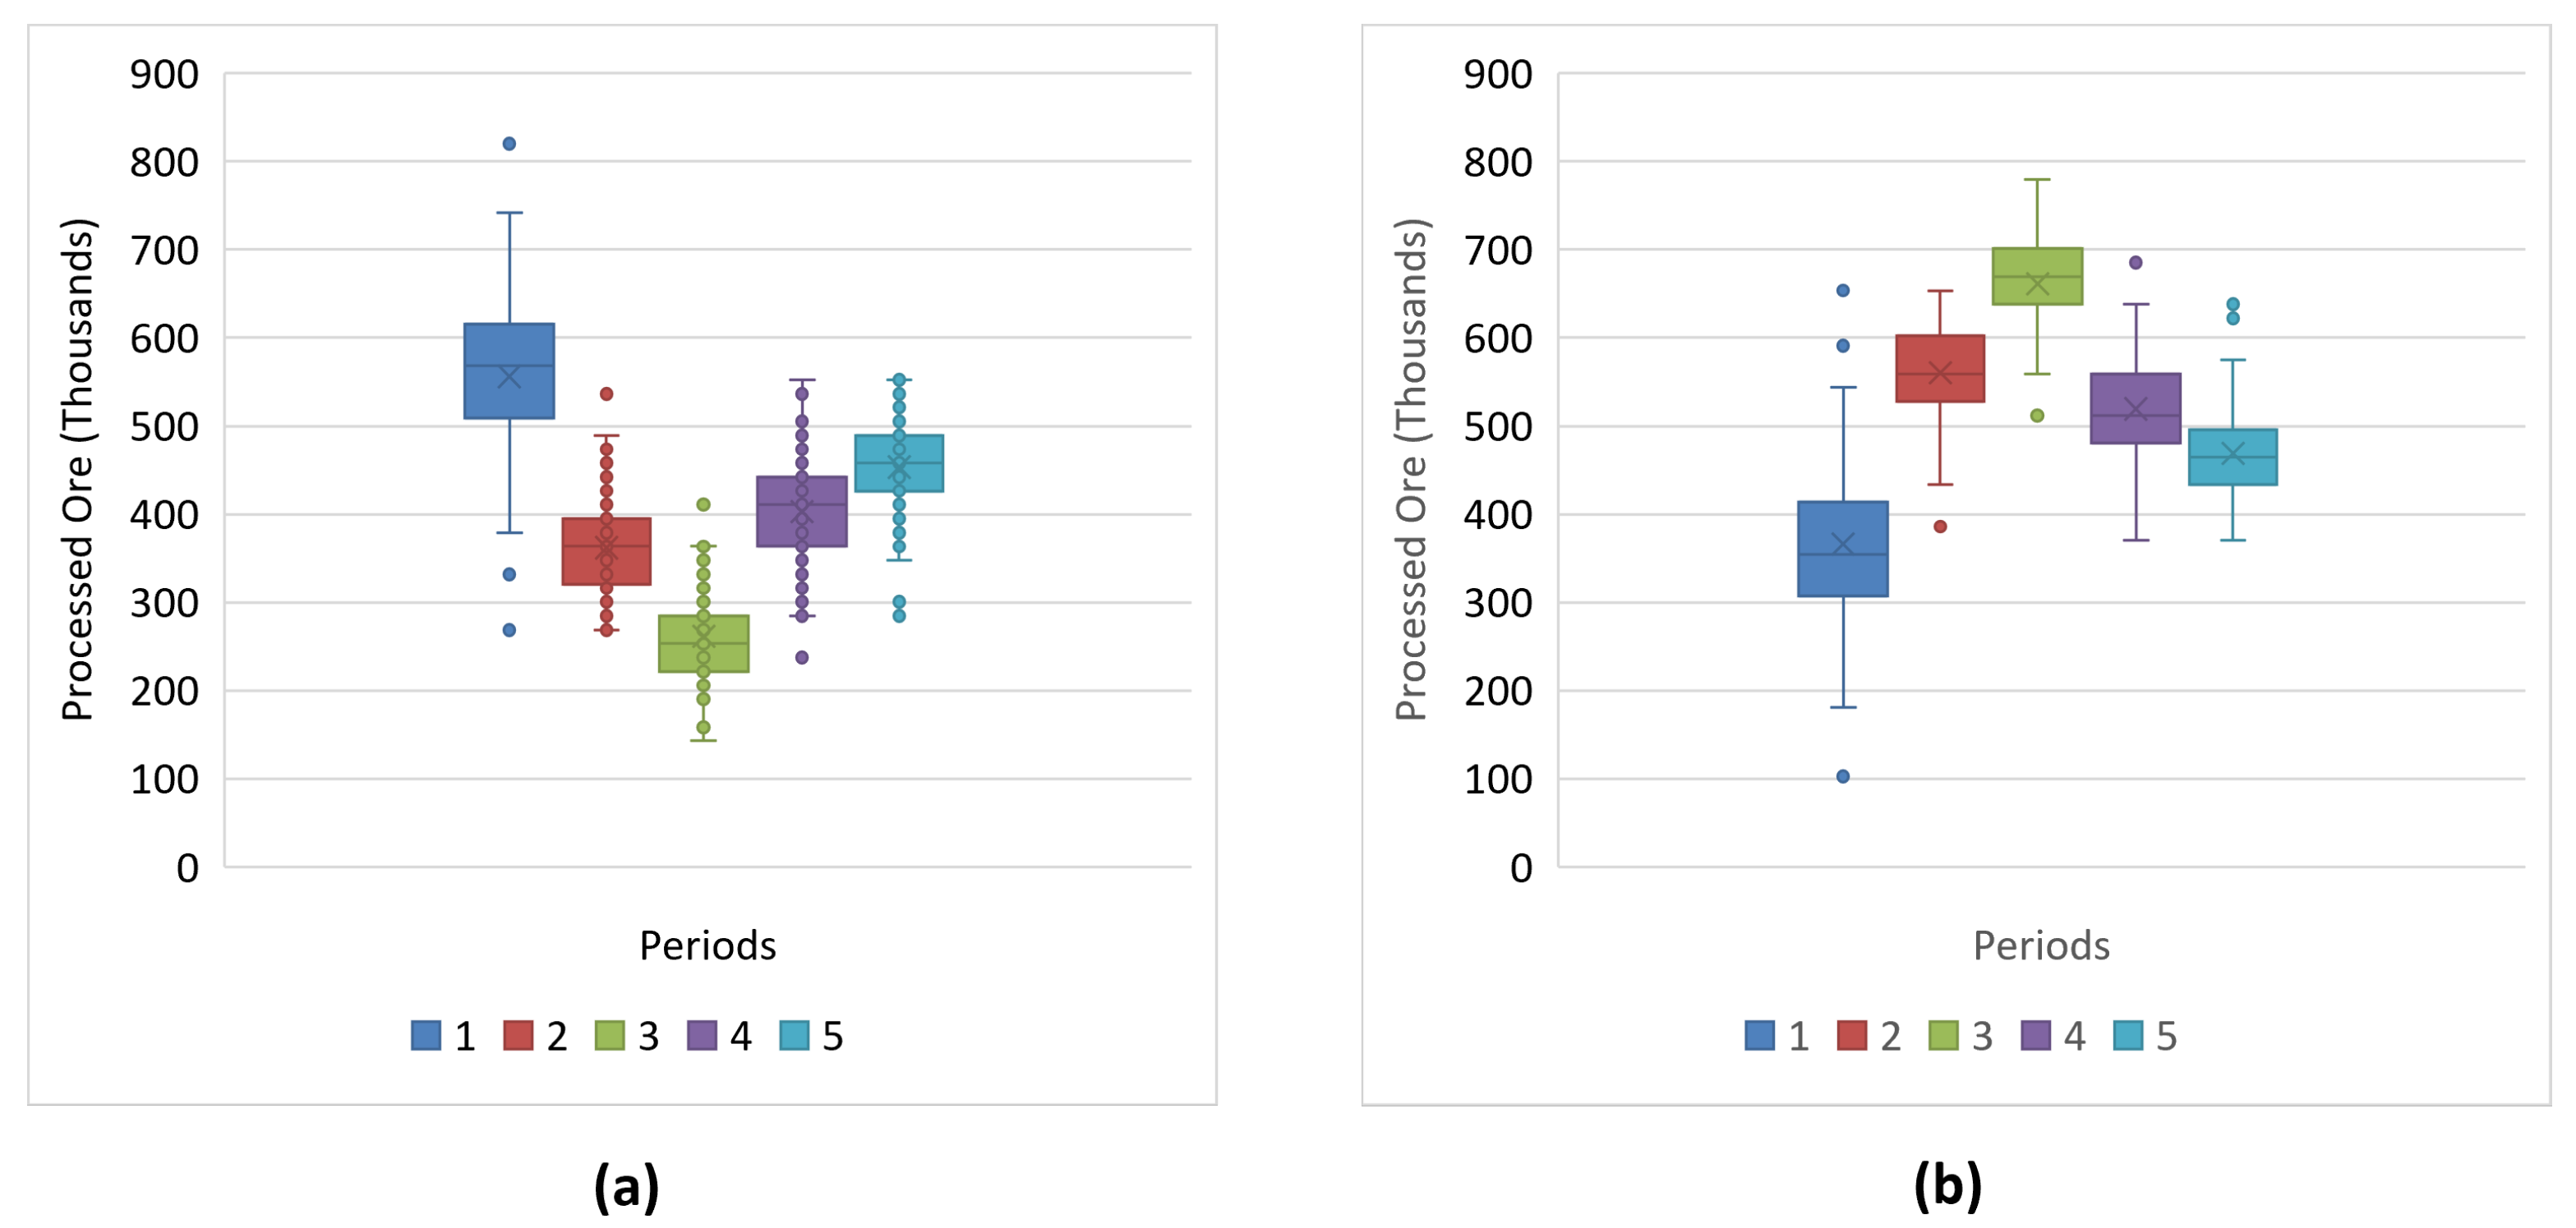The image size is (2576, 1228).
Task: Click the blue legend swatch for period 1 in chart (b)
Action: click(1760, 1035)
